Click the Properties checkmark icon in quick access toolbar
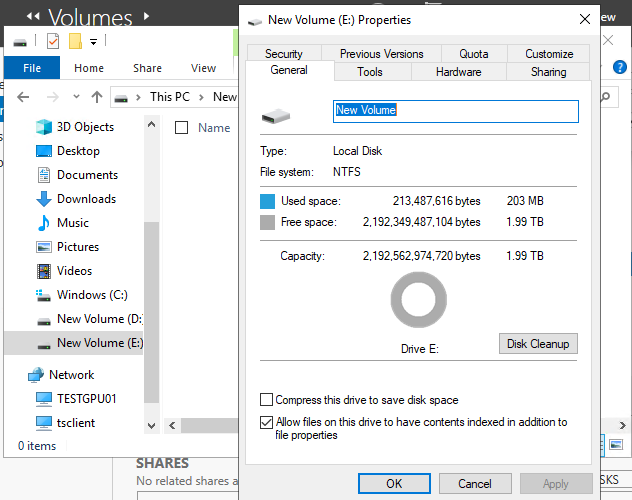 point(53,41)
